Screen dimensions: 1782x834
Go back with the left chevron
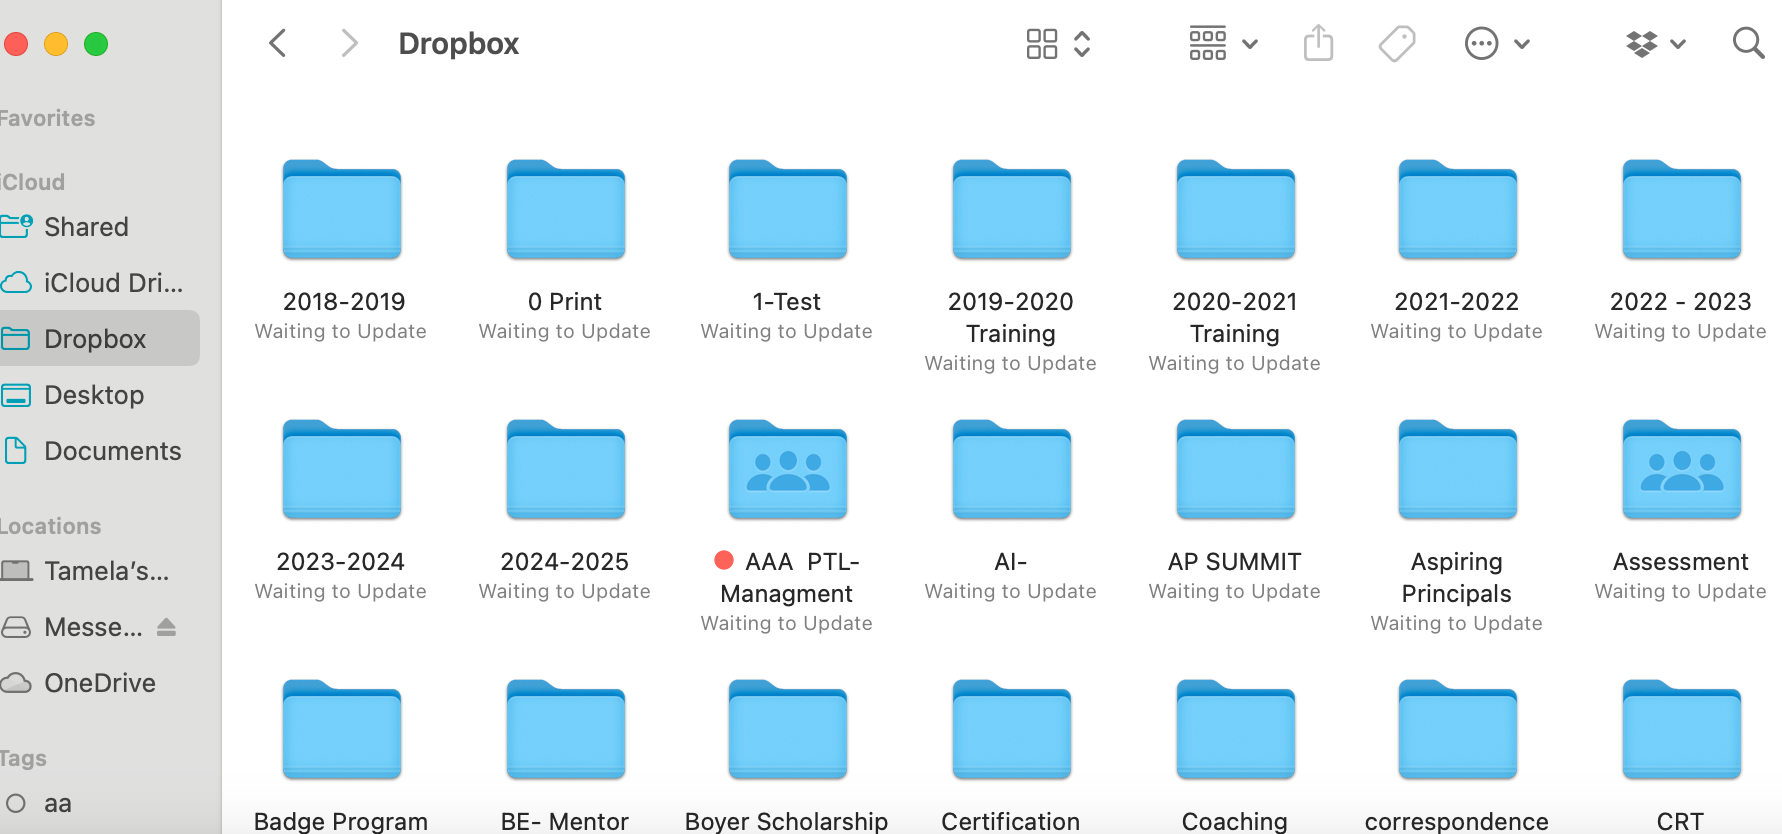tap(278, 43)
